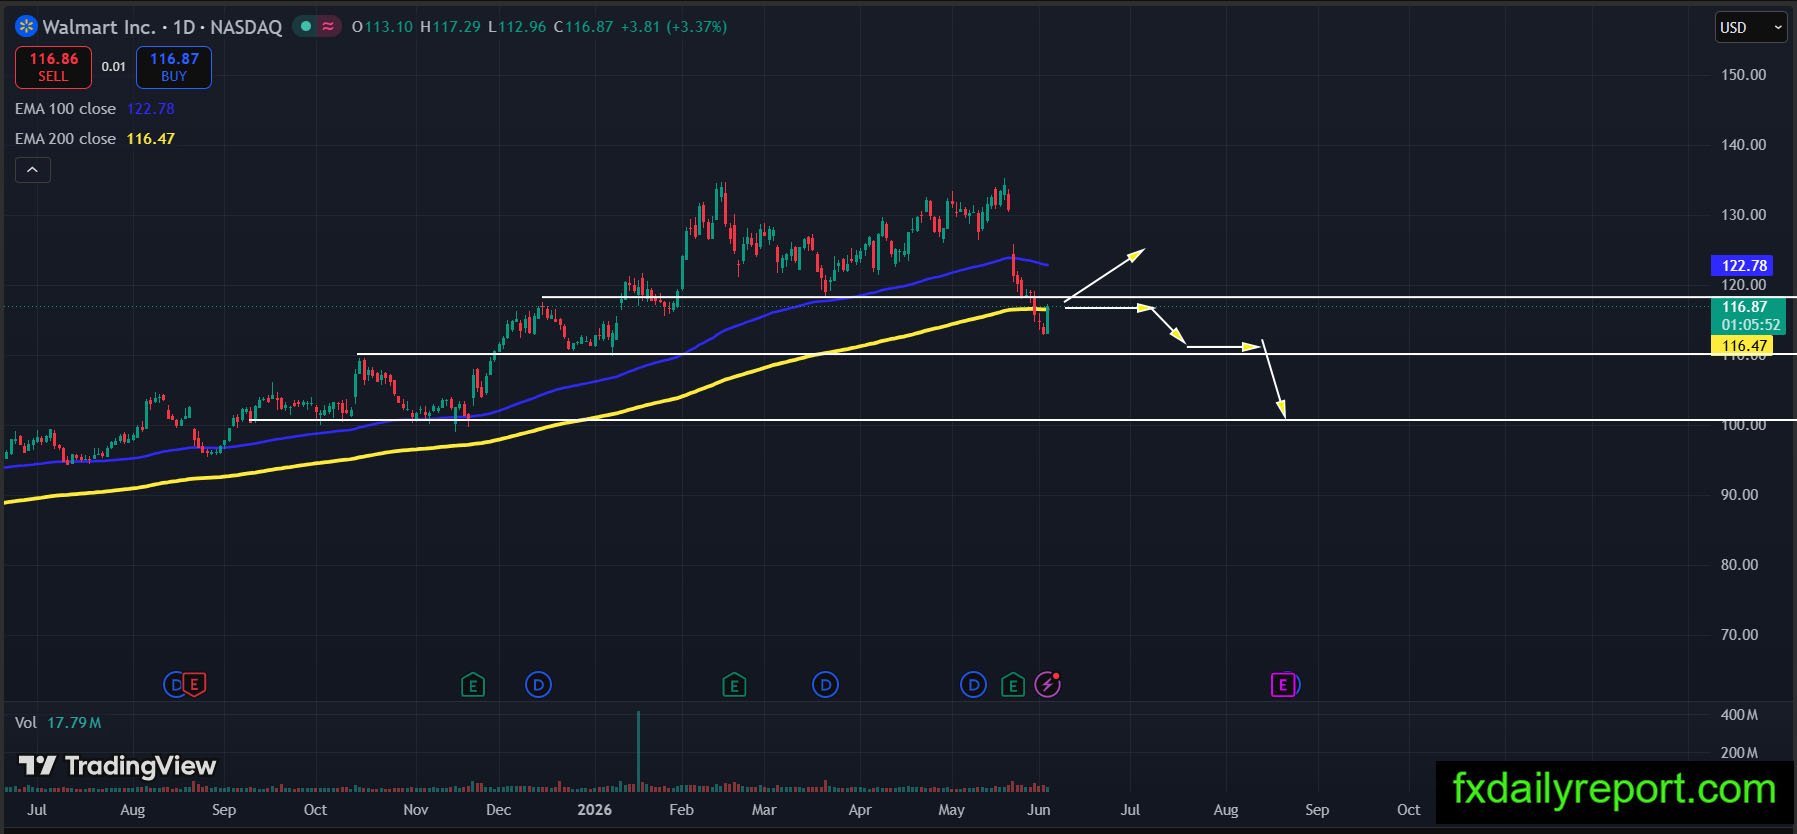1797x834 pixels.
Task: Click the 70.00 price axis label
Action: (1739, 635)
